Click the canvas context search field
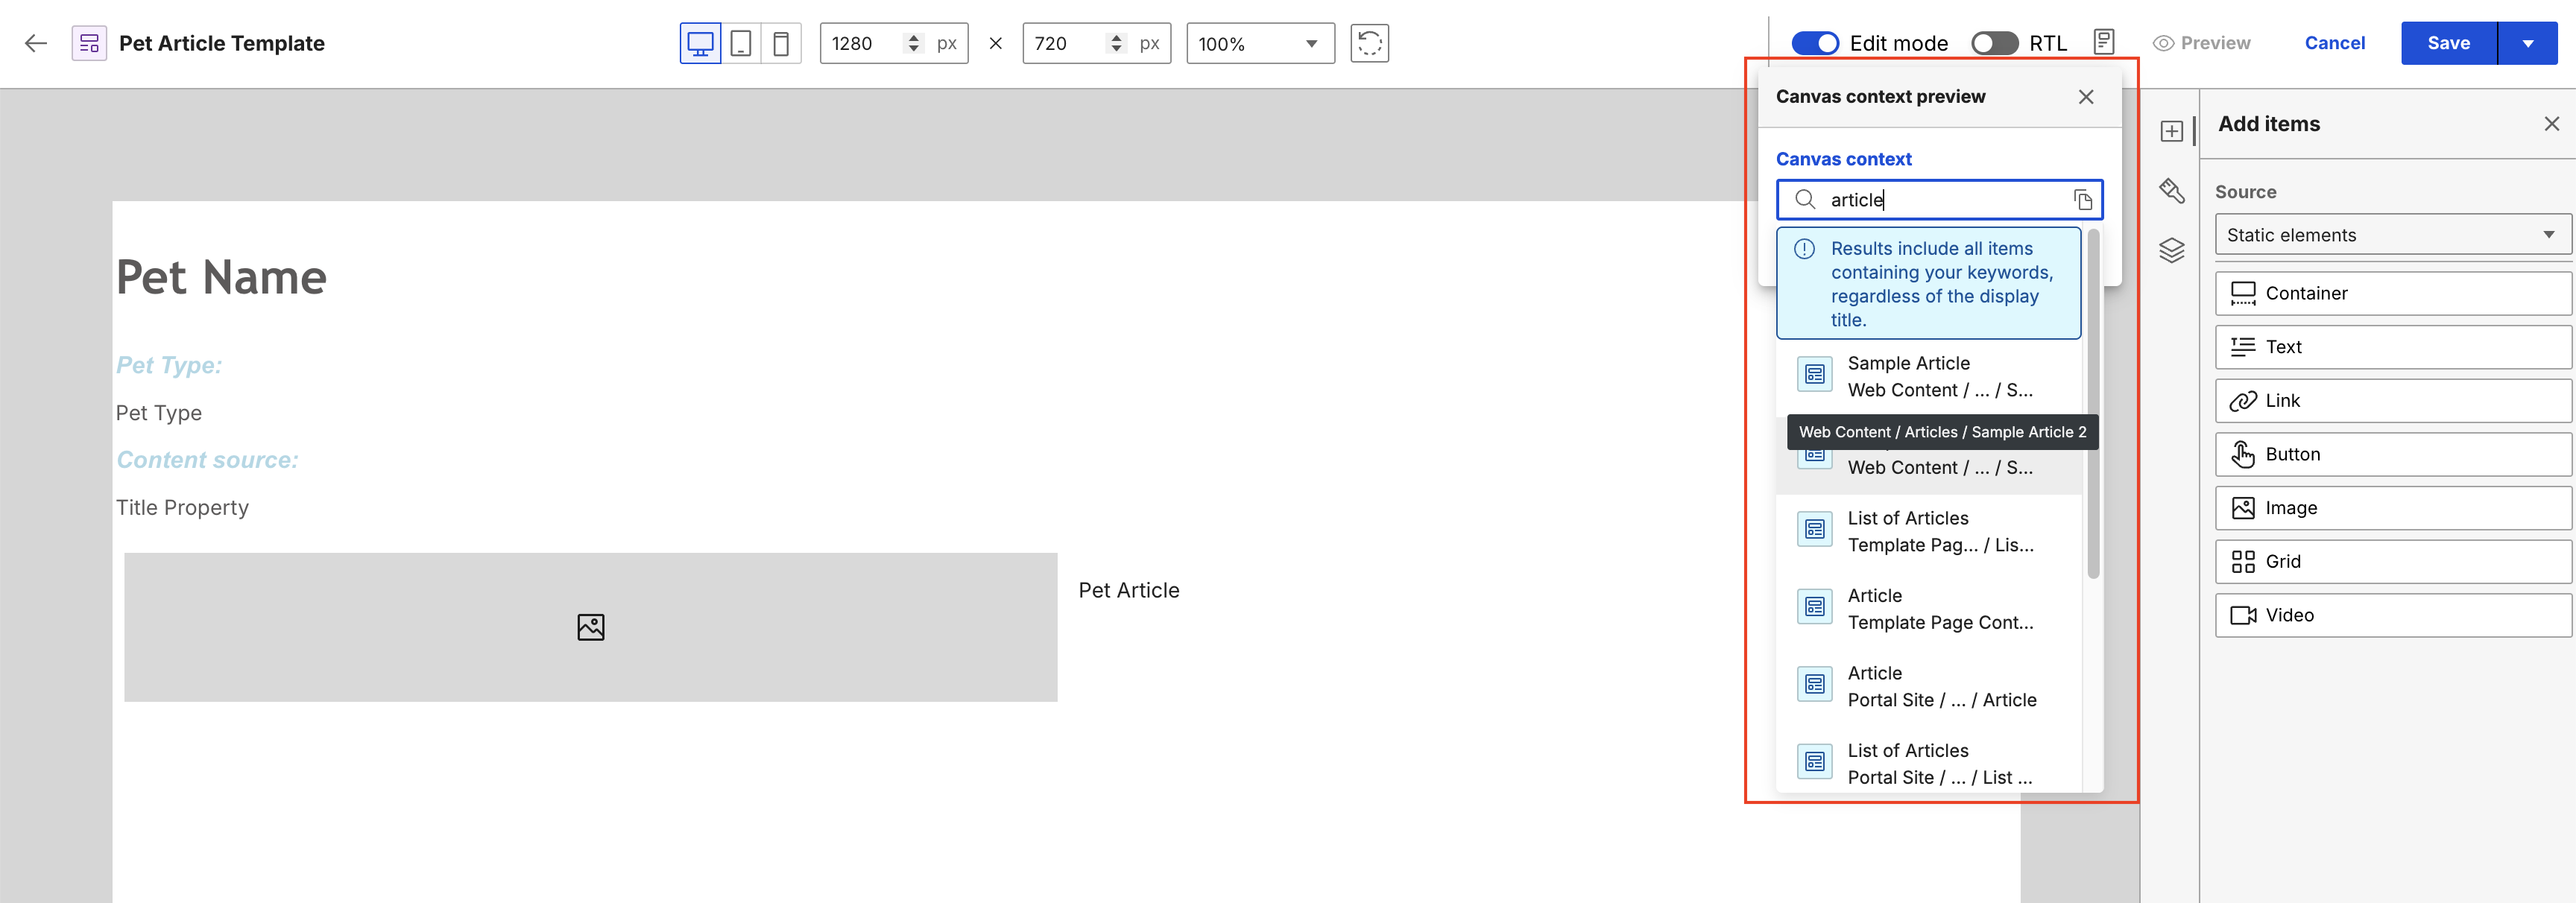Screen dimensions: 2576x903 [x=1939, y=200]
